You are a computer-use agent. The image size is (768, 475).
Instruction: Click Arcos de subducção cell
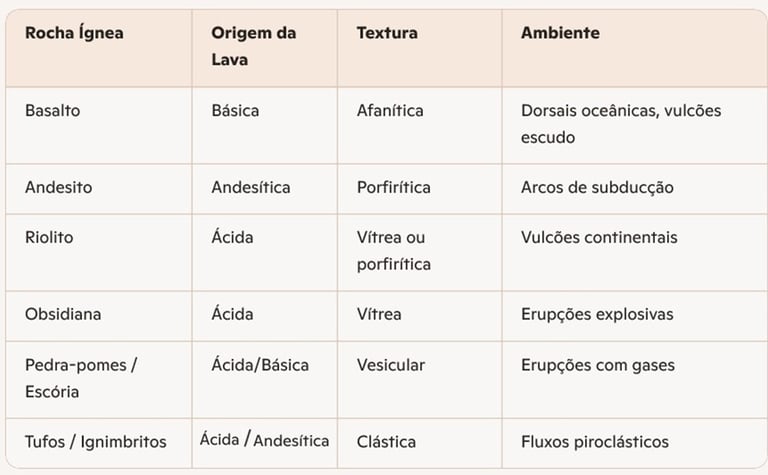coord(597,188)
